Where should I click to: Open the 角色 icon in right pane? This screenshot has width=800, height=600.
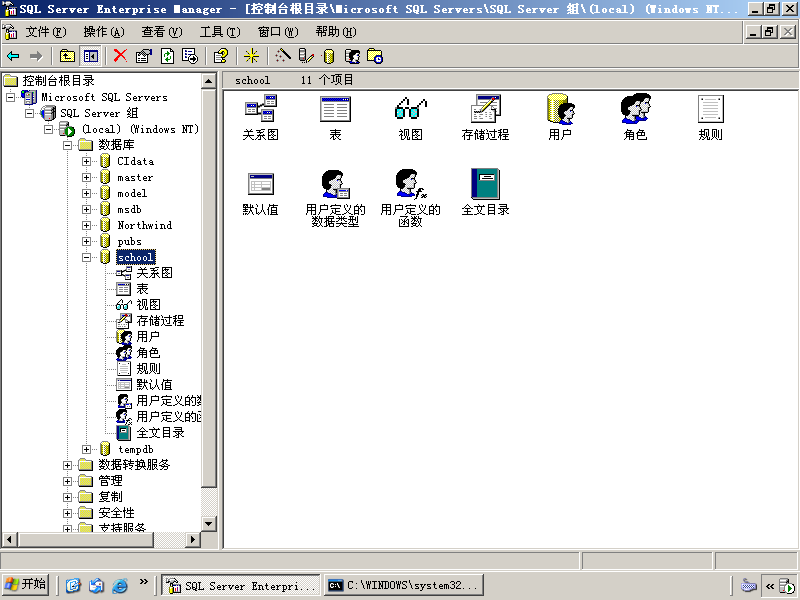point(635,117)
